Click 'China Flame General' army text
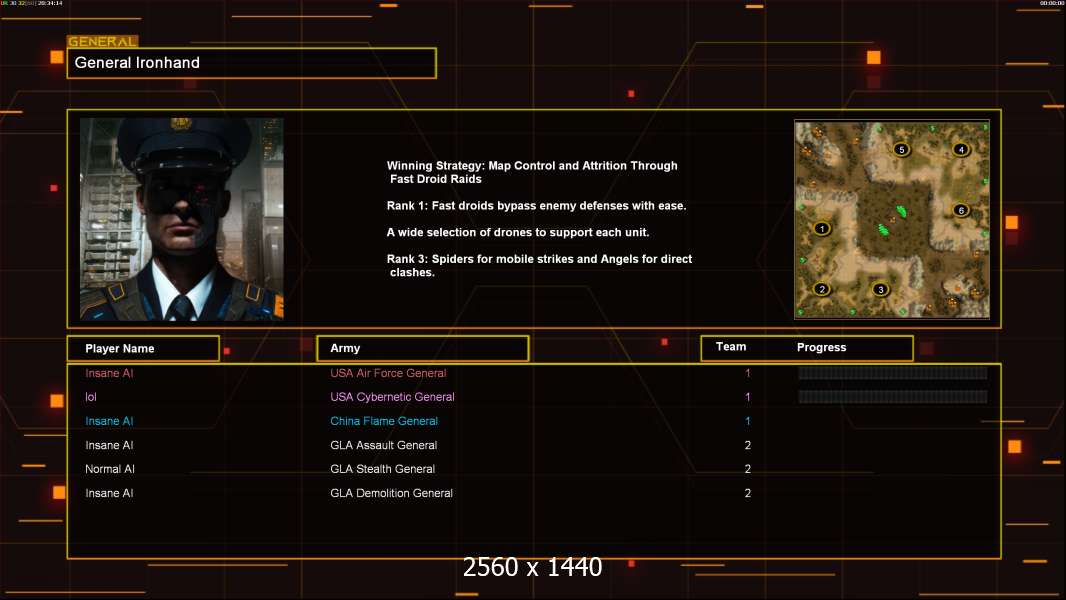 tap(384, 421)
